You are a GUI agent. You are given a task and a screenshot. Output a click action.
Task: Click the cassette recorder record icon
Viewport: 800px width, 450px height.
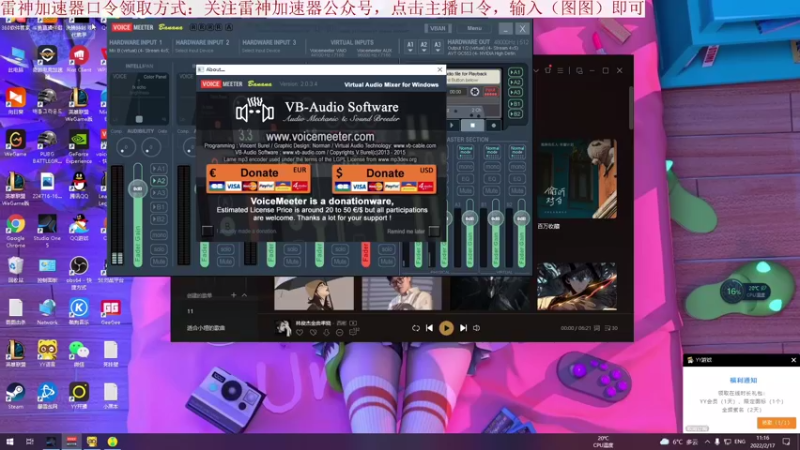493,125
